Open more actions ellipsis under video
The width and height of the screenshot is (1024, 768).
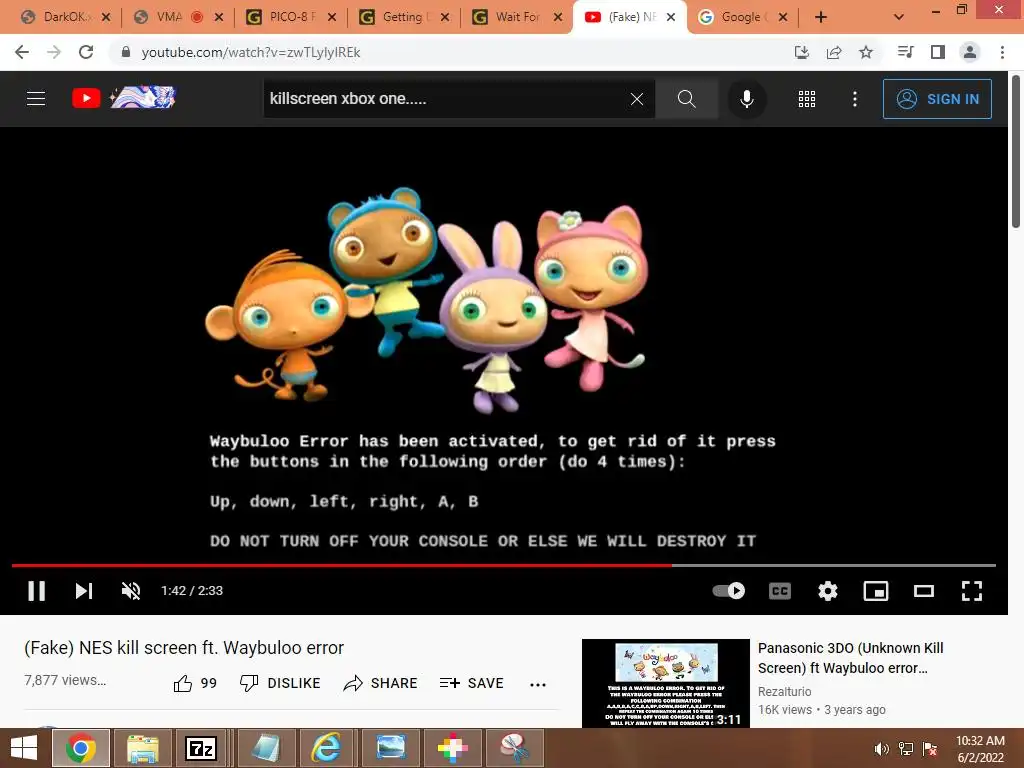pyautogui.click(x=537, y=684)
